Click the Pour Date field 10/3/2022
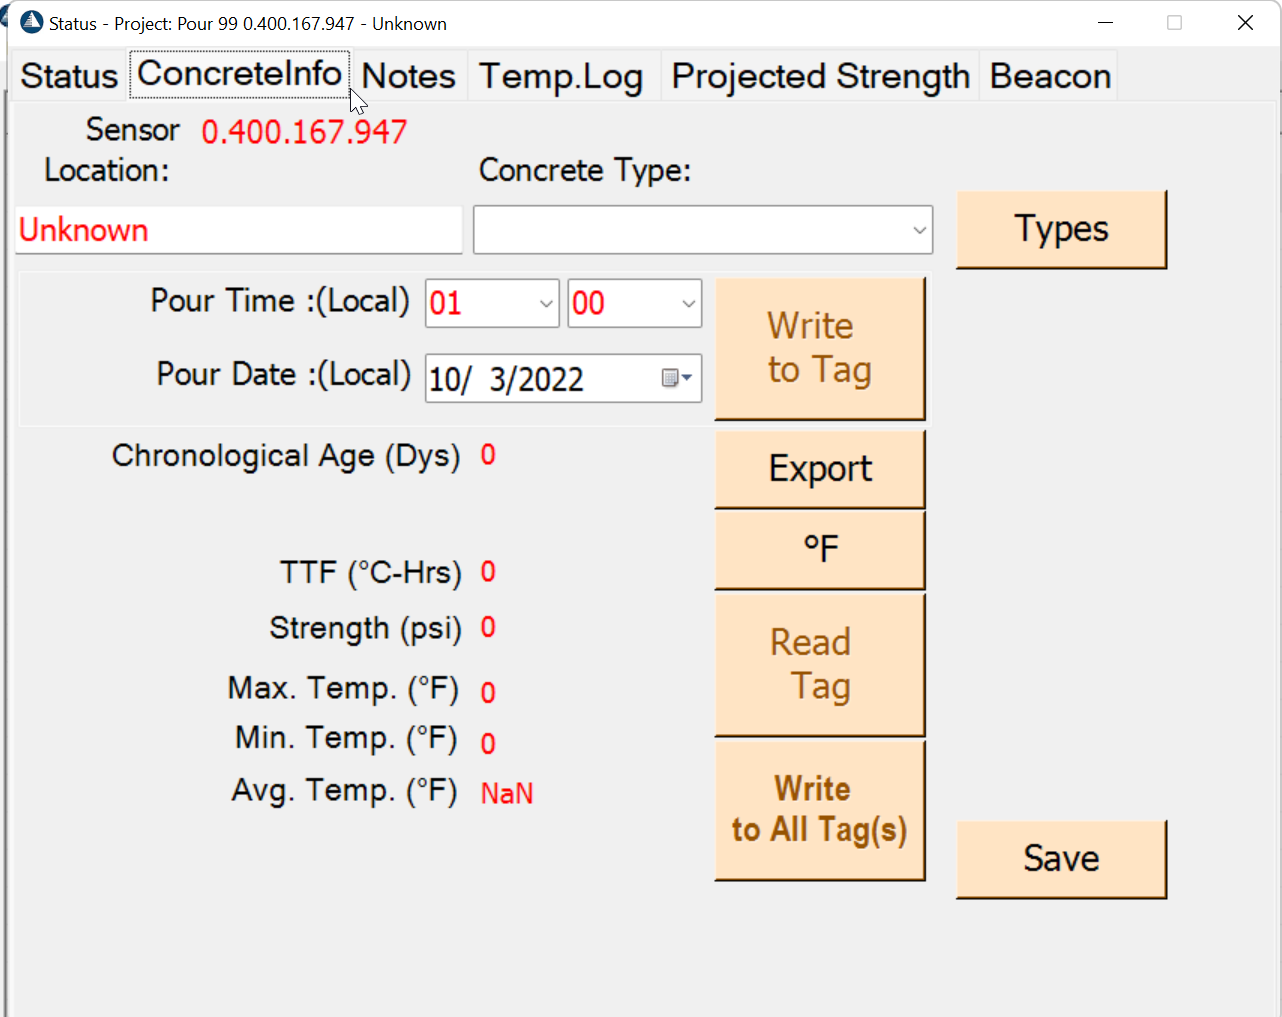This screenshot has width=1282, height=1017. 563,378
